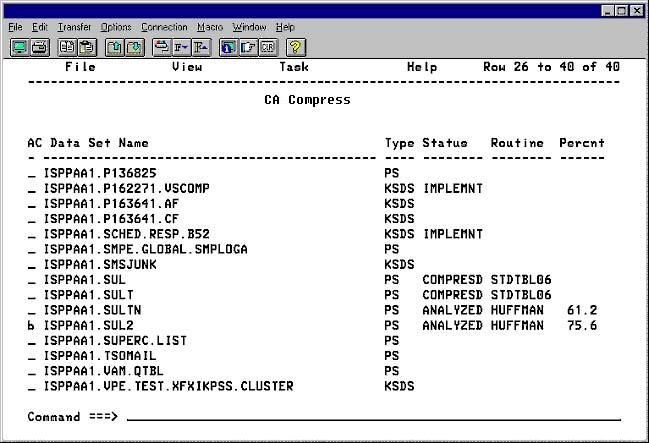This screenshot has width=649, height=443.
Task: Click the printer icon in toolbar
Action: [x=39, y=47]
